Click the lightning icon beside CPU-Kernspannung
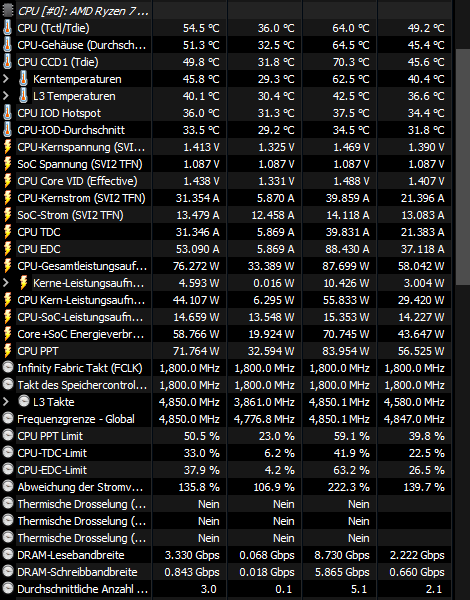470x600 pixels. tap(7, 147)
